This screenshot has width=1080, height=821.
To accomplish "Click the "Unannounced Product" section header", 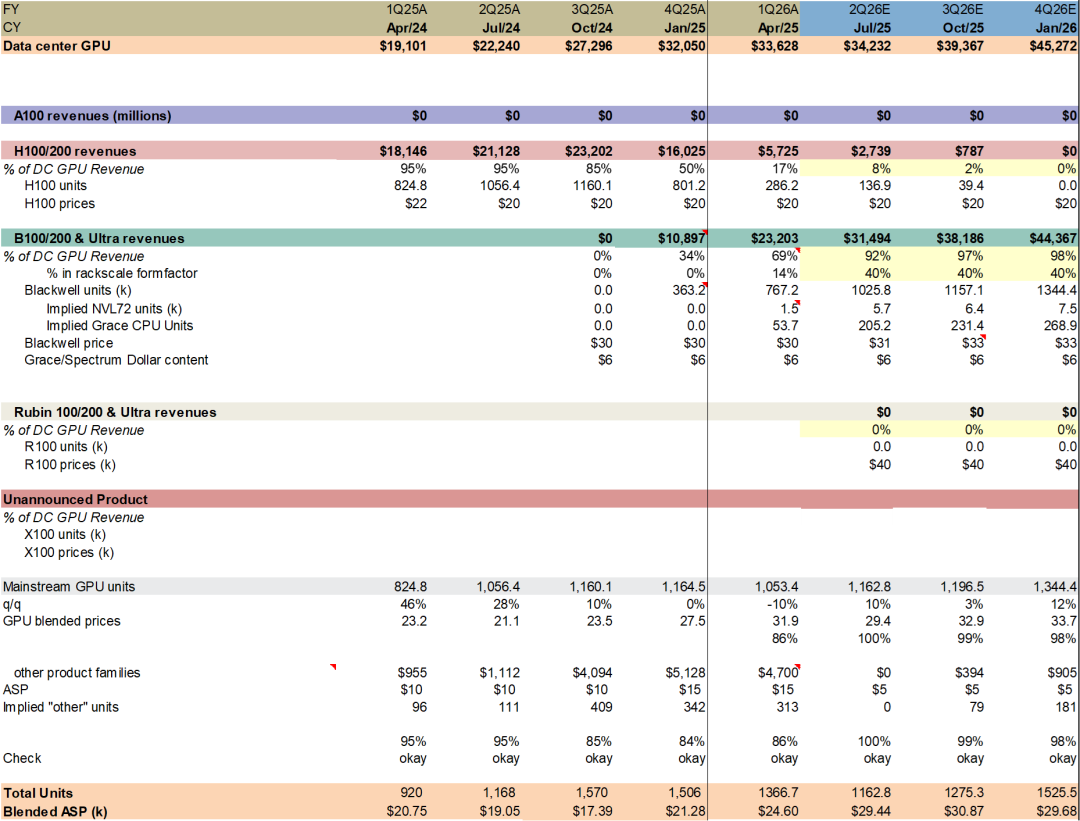I will pyautogui.click(x=75, y=499).
